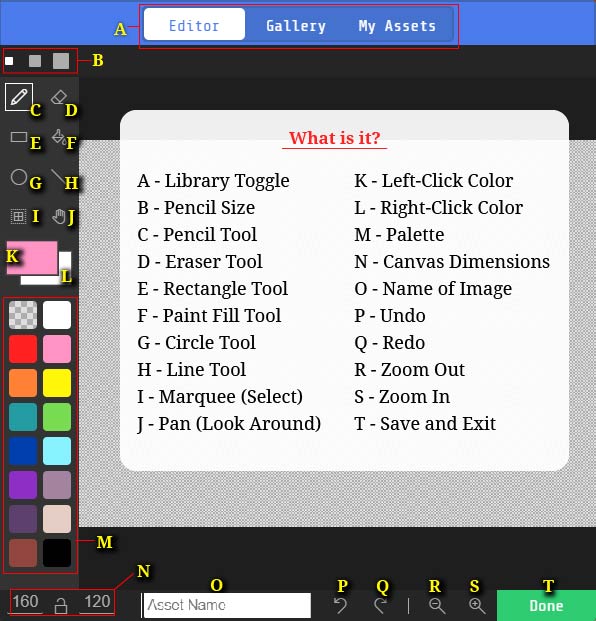Activate the Pan hand tool
Image resolution: width=596 pixels, height=621 pixels.
(59, 217)
